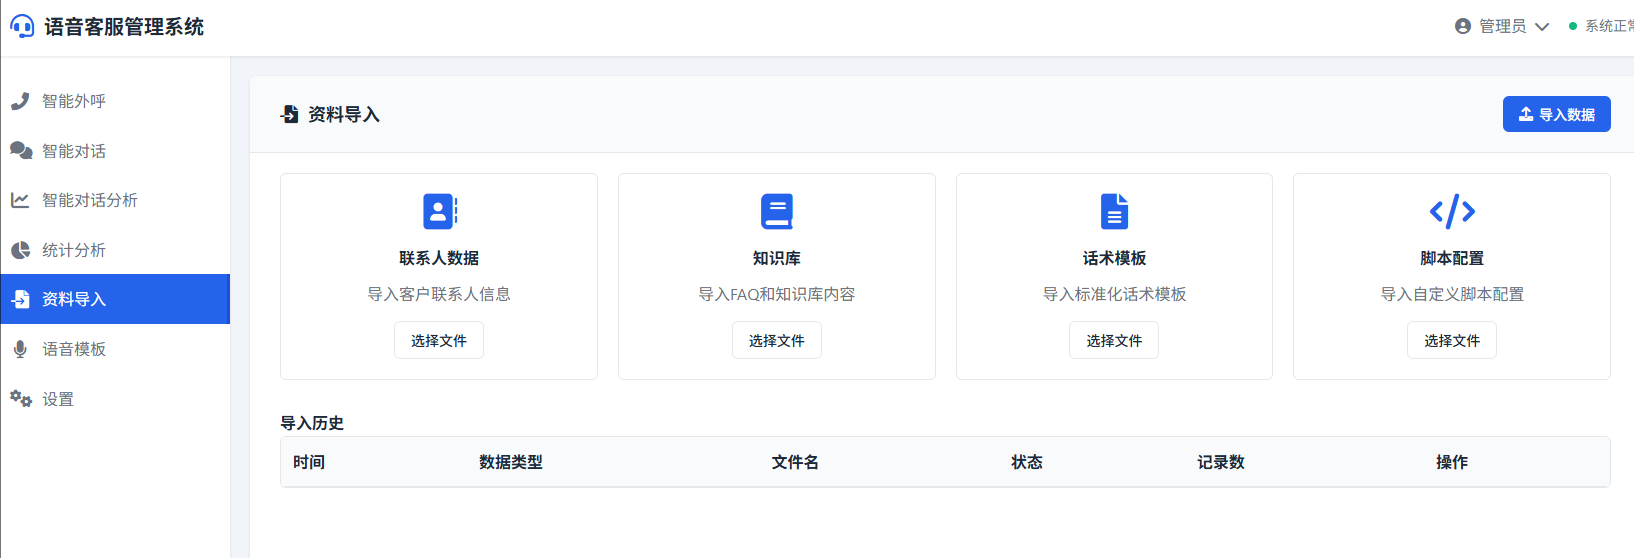This screenshot has width=1634, height=558.
Task: Click the 状态 column header
Action: [1027, 462]
